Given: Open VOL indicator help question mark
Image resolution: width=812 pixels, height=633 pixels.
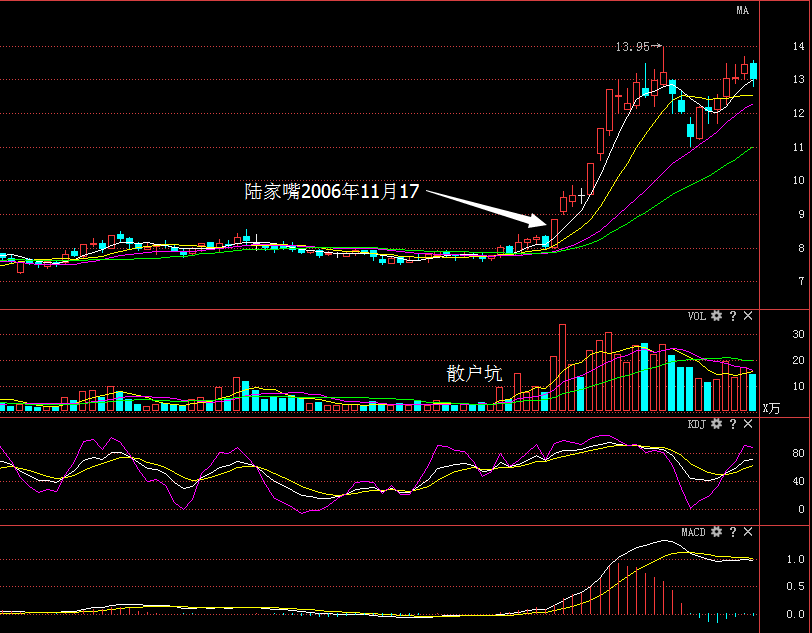Looking at the screenshot, I should coord(733,316).
